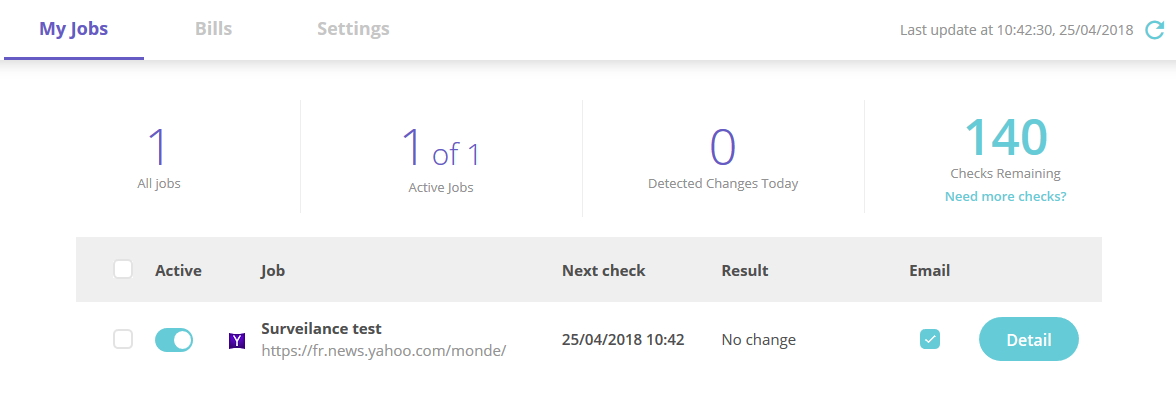Image resolution: width=1176 pixels, height=403 pixels.
Task: Click the Surveilance test job title
Action: pyautogui.click(x=322, y=328)
